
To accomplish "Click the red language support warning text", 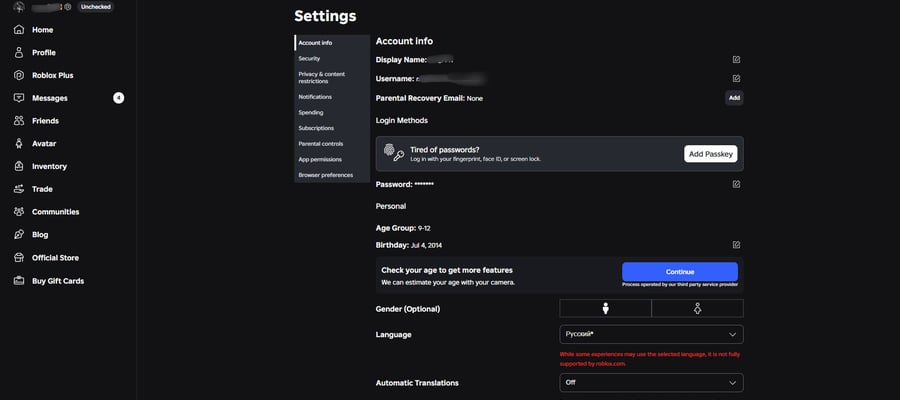I will pyautogui.click(x=650, y=359).
